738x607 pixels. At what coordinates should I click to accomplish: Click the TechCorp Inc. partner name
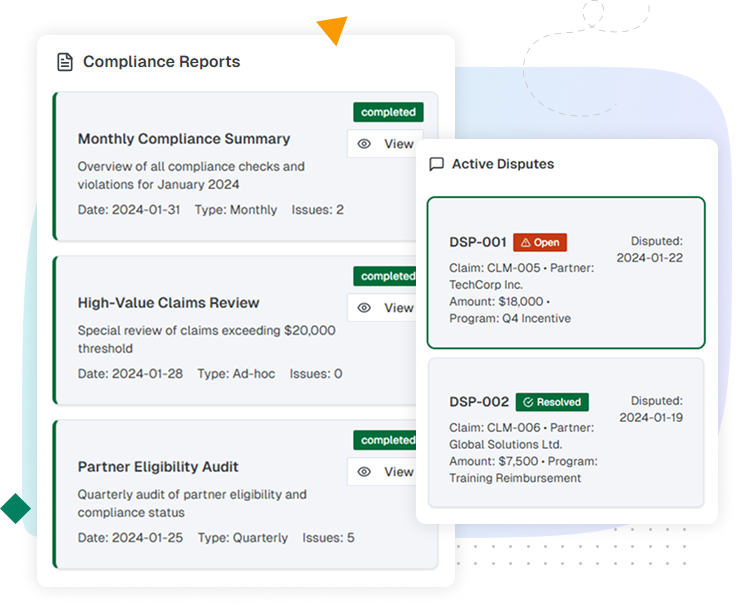tap(486, 285)
